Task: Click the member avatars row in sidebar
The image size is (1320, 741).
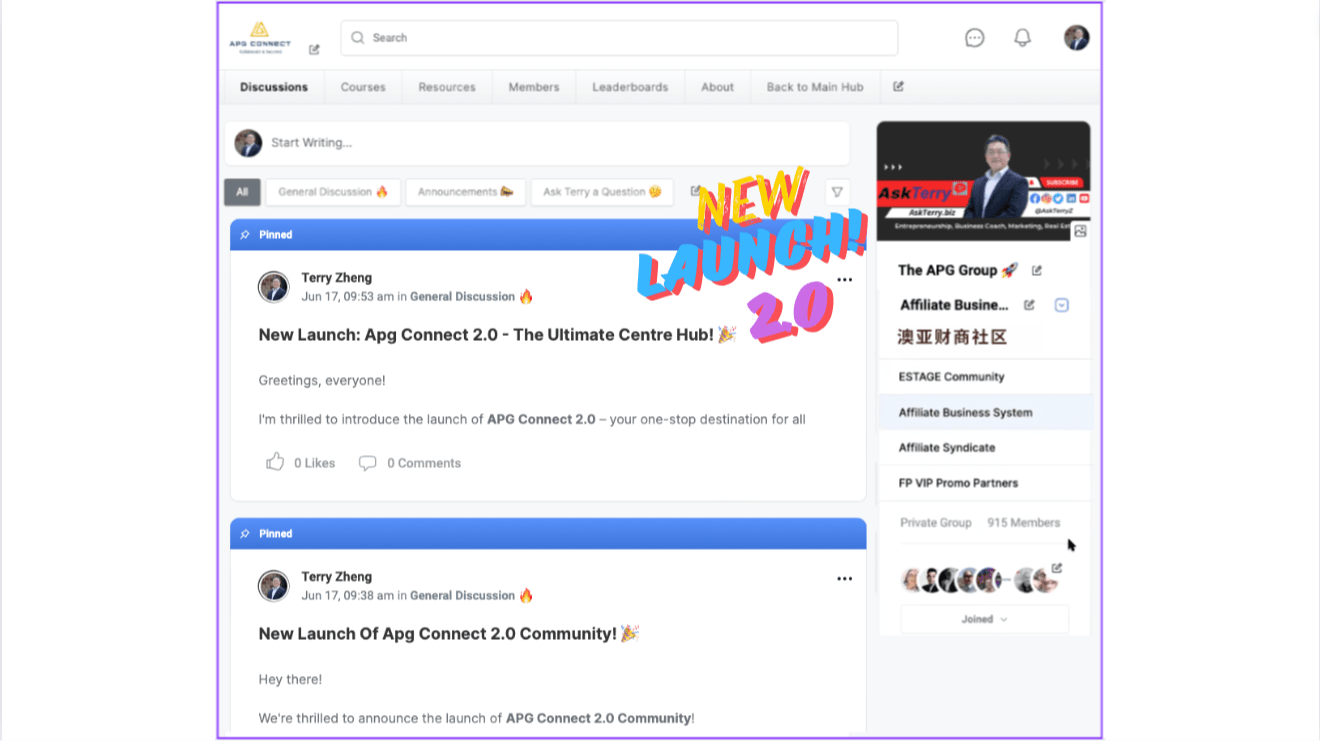Action: (980, 581)
